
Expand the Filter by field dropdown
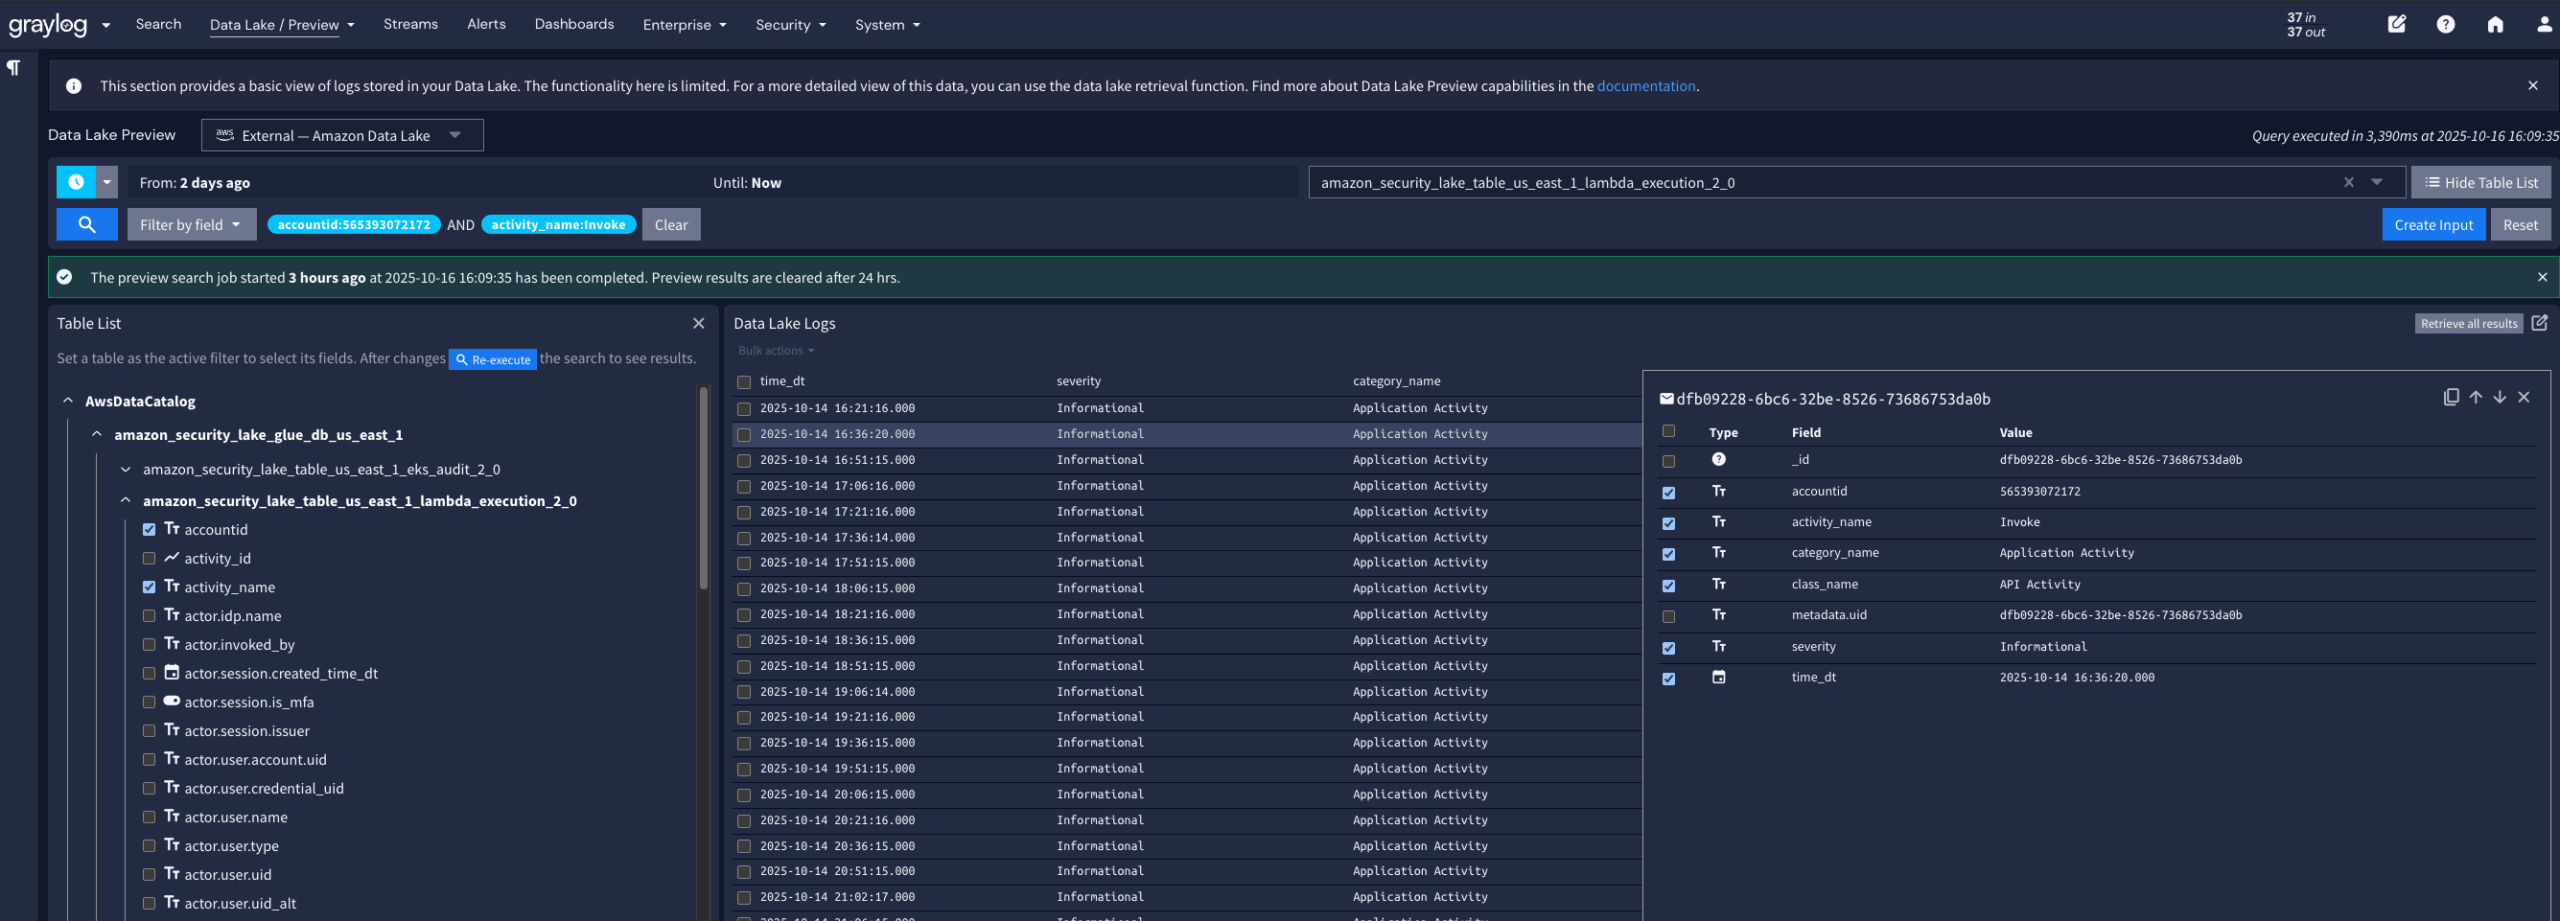[191, 224]
